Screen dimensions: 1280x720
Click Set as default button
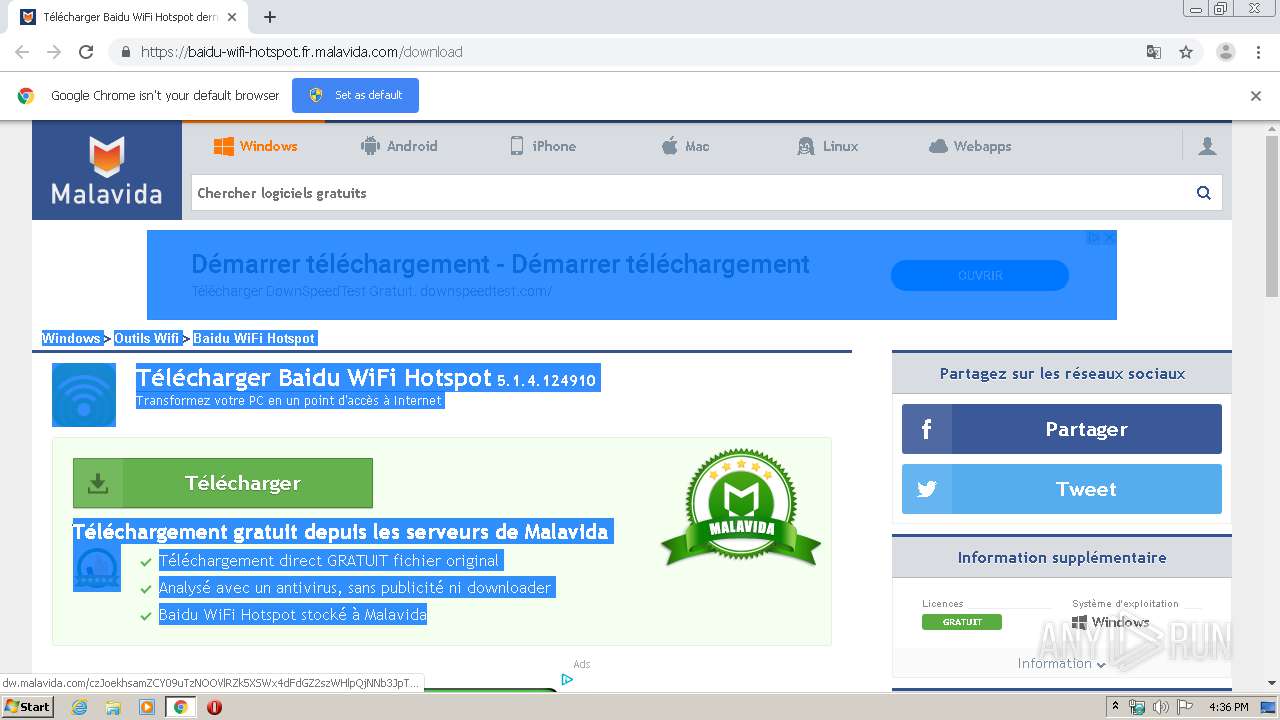tap(355, 95)
